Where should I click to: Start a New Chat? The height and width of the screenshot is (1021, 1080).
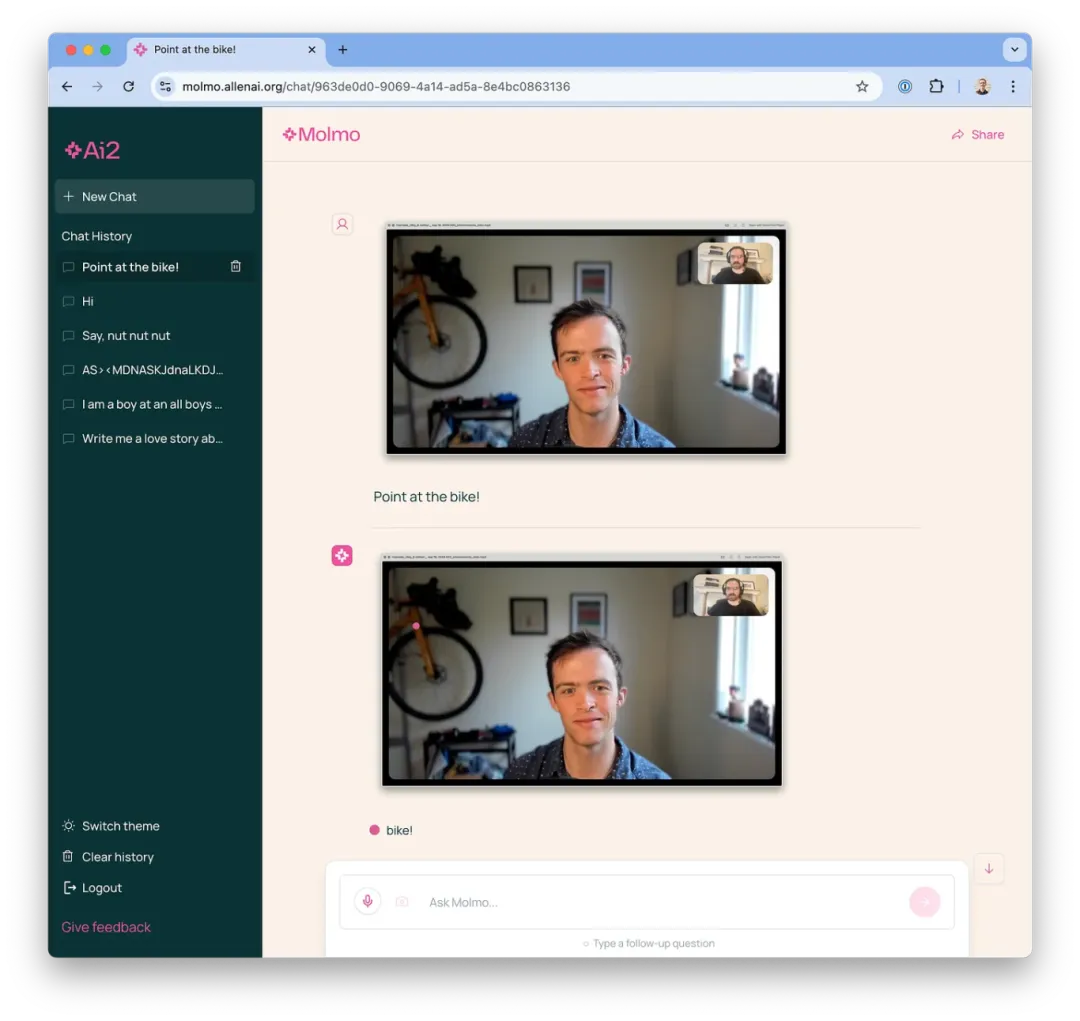[154, 196]
